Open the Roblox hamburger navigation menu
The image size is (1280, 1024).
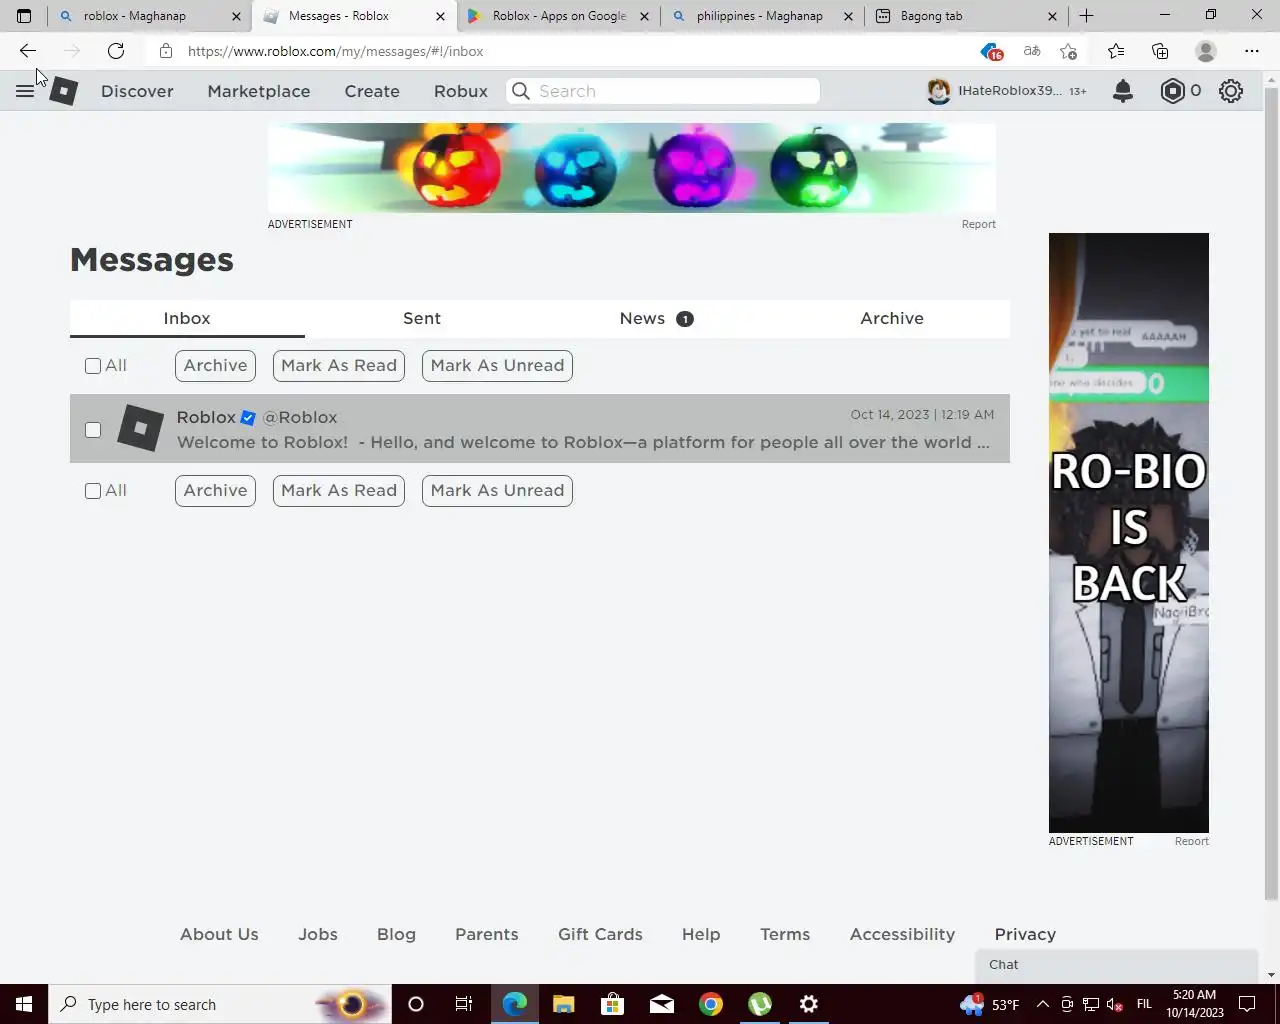(25, 91)
